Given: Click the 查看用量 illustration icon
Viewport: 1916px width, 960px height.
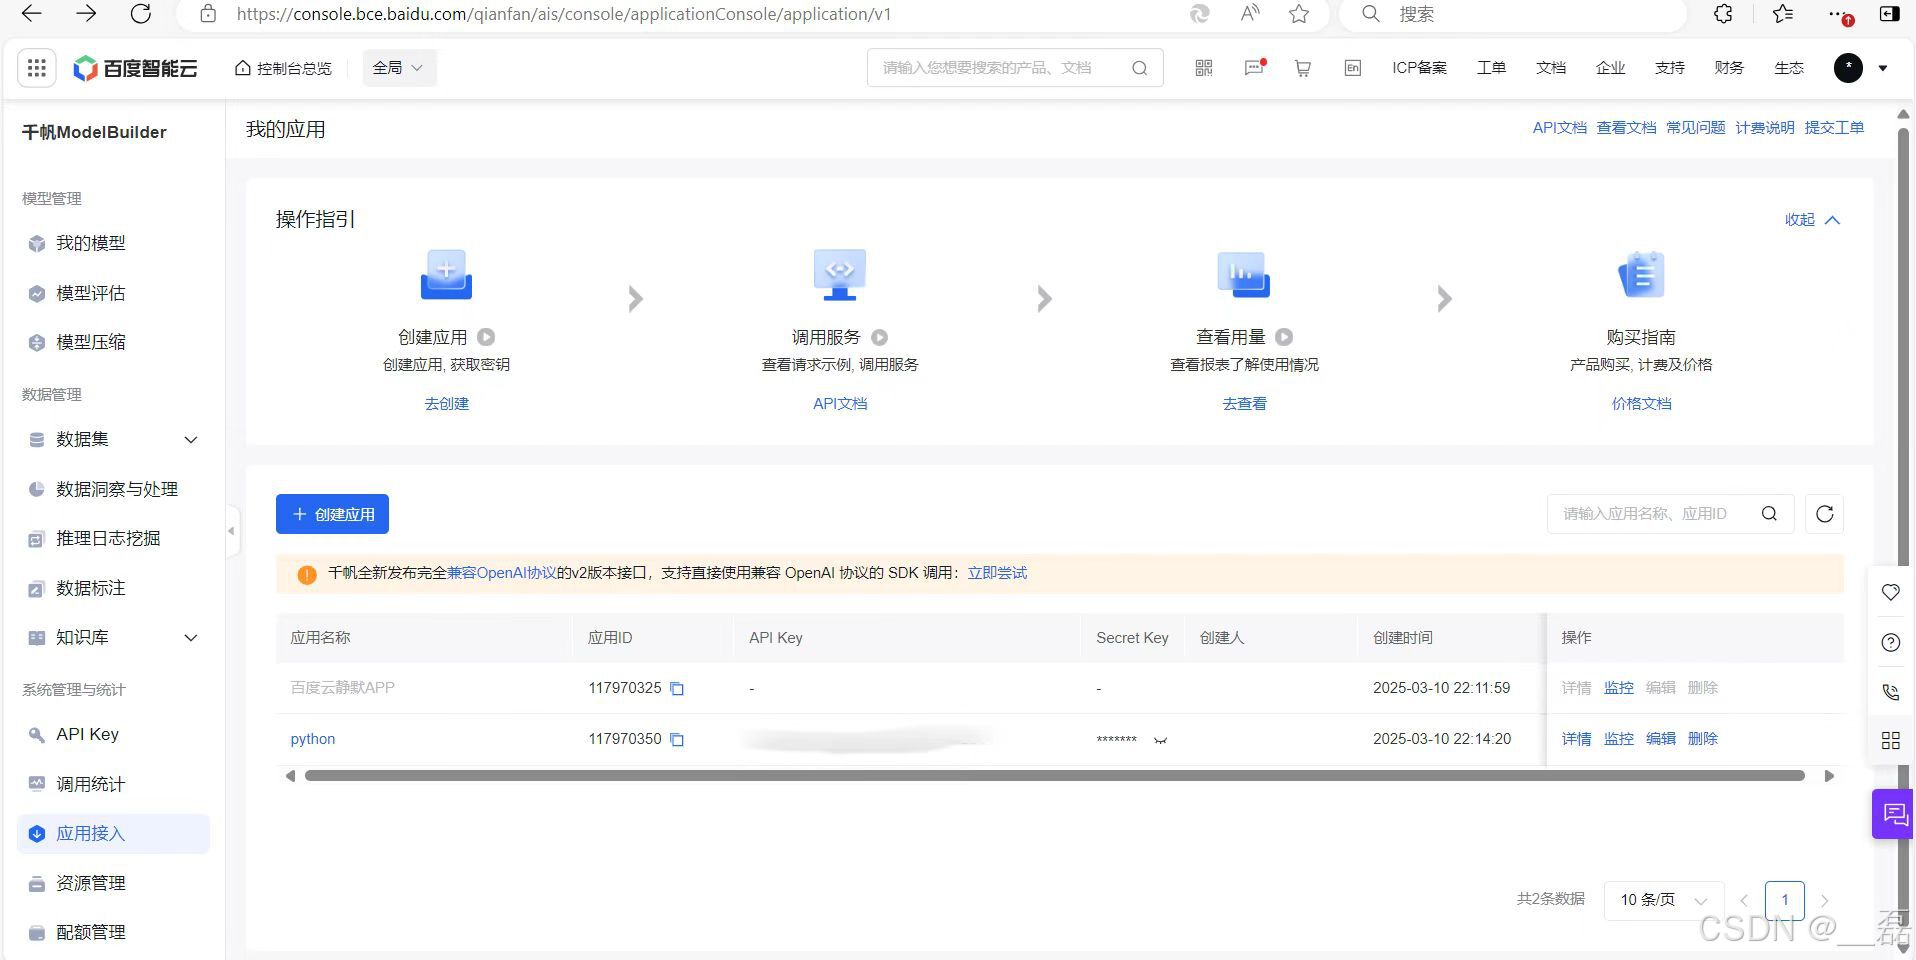Looking at the screenshot, I should coord(1244,274).
